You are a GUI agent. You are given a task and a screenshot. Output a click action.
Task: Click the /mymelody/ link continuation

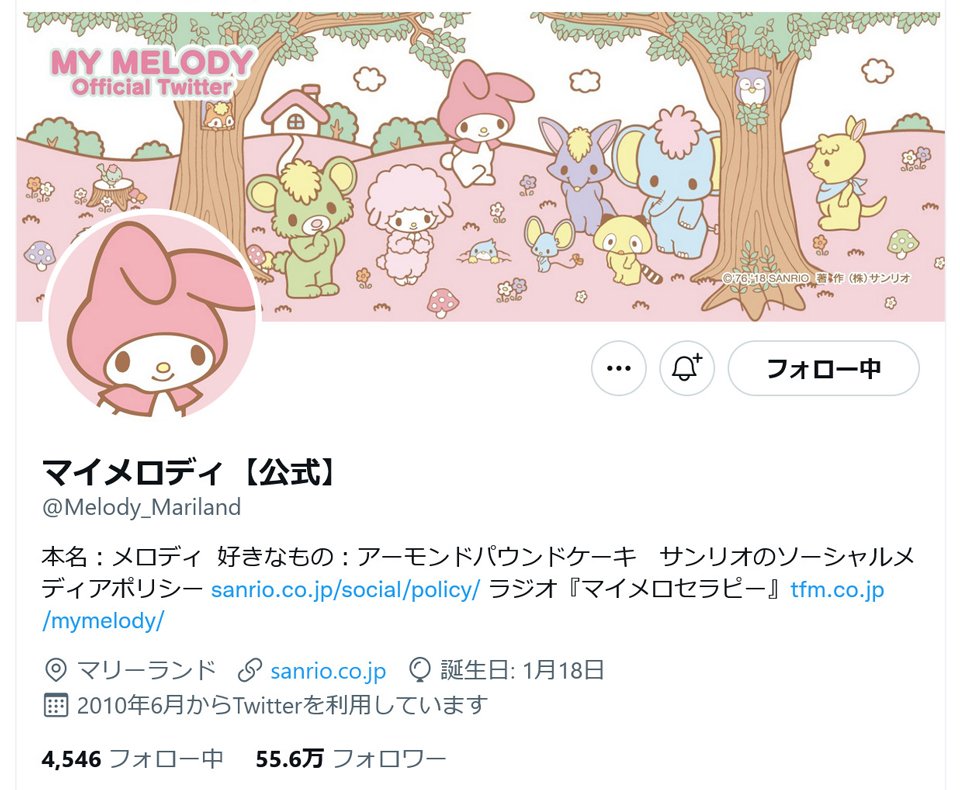tap(103, 621)
